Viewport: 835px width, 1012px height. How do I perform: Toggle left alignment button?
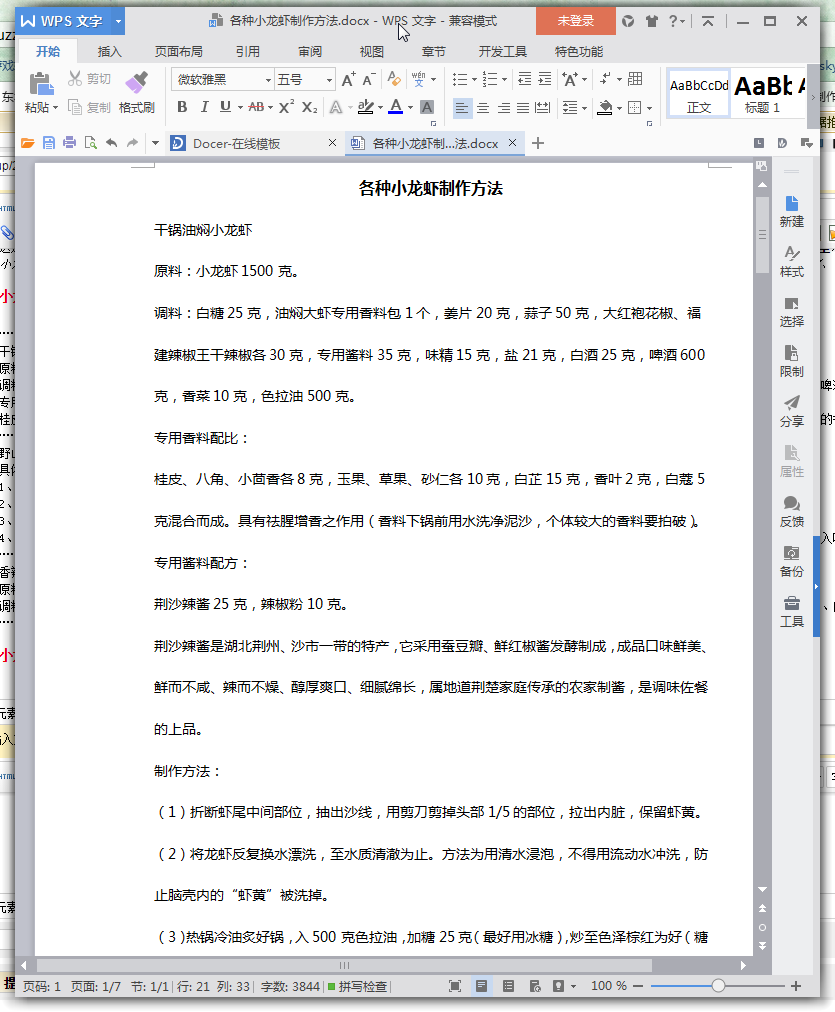(x=461, y=107)
